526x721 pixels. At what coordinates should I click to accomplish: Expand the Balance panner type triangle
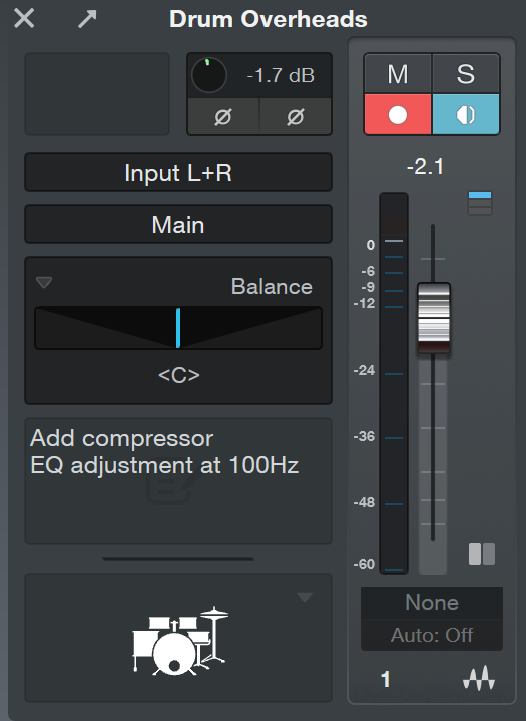(44, 282)
